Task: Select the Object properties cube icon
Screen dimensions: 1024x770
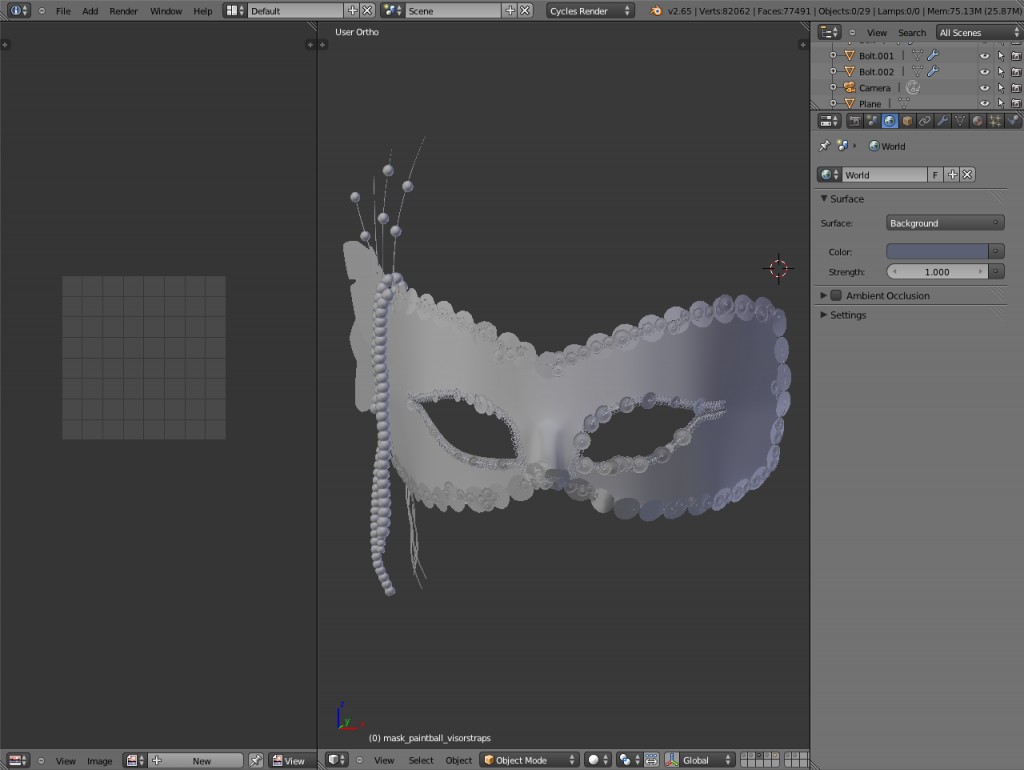Action: click(906, 121)
